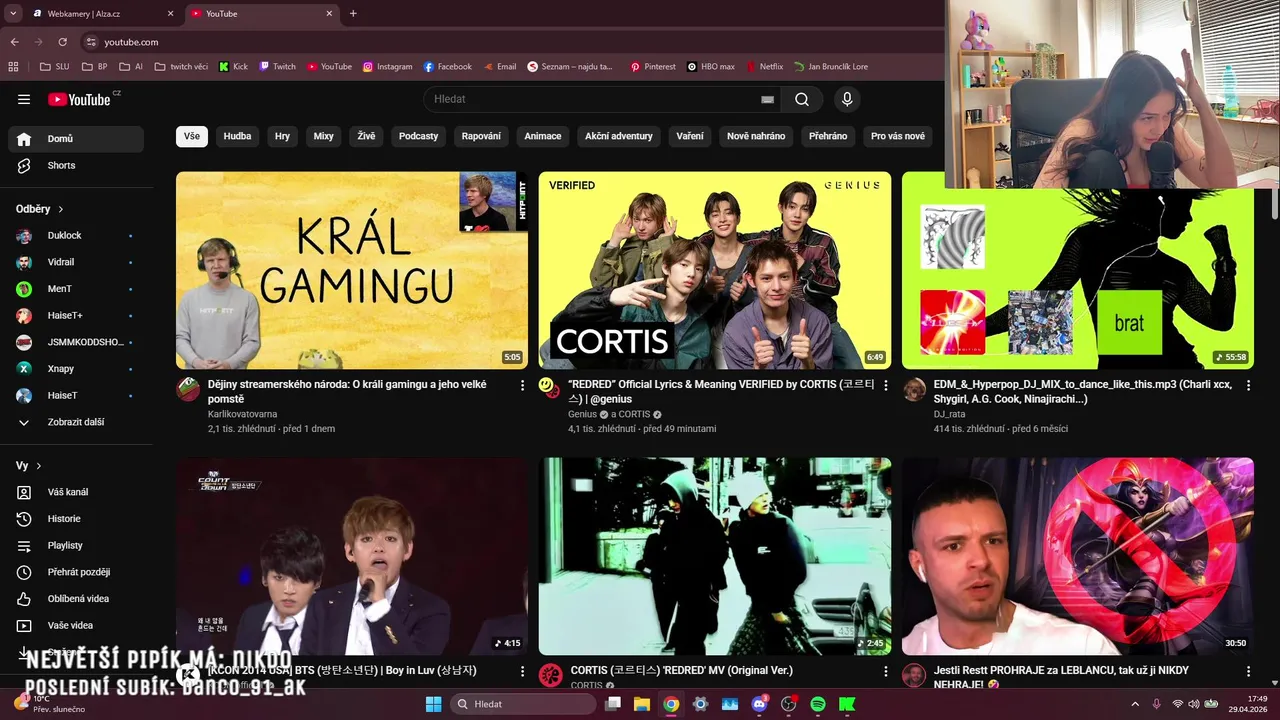Reload the page in browser toolbar
1280x720 pixels.
[62, 42]
